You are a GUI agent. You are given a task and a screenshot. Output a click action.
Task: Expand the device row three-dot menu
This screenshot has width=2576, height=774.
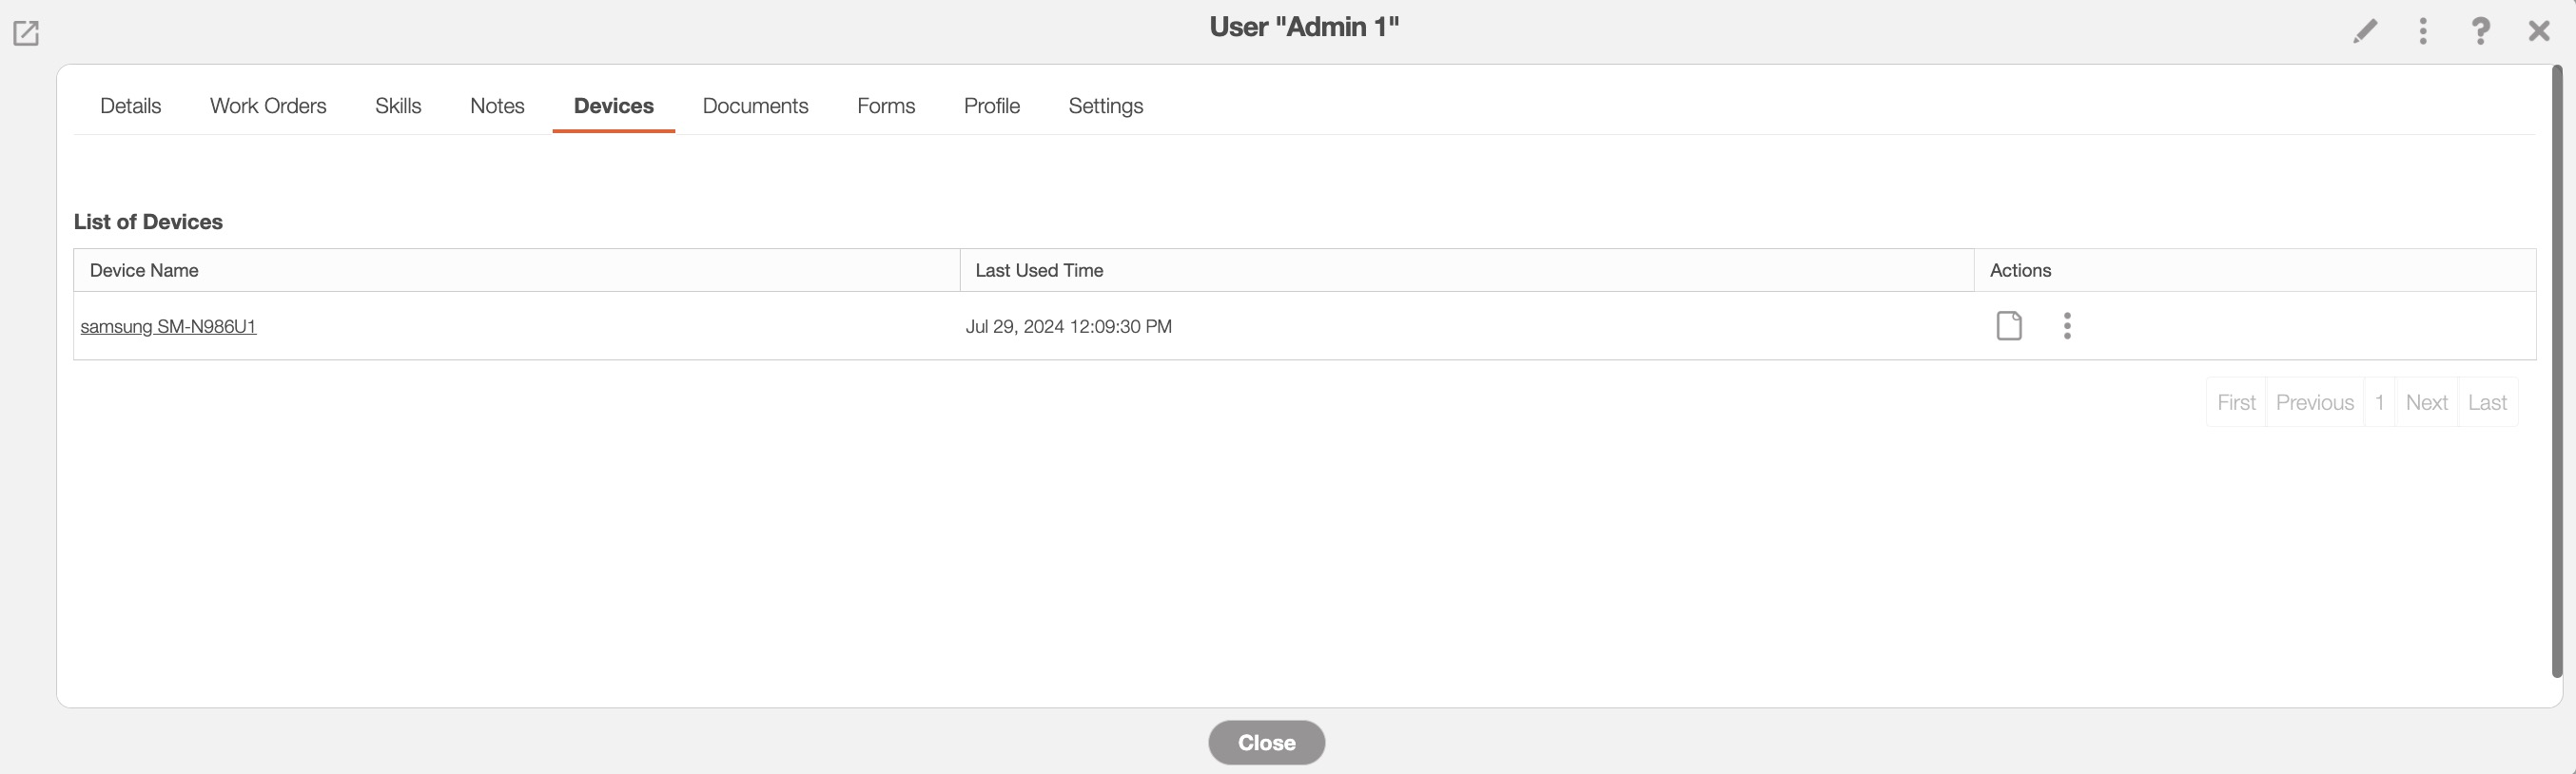coord(2067,326)
